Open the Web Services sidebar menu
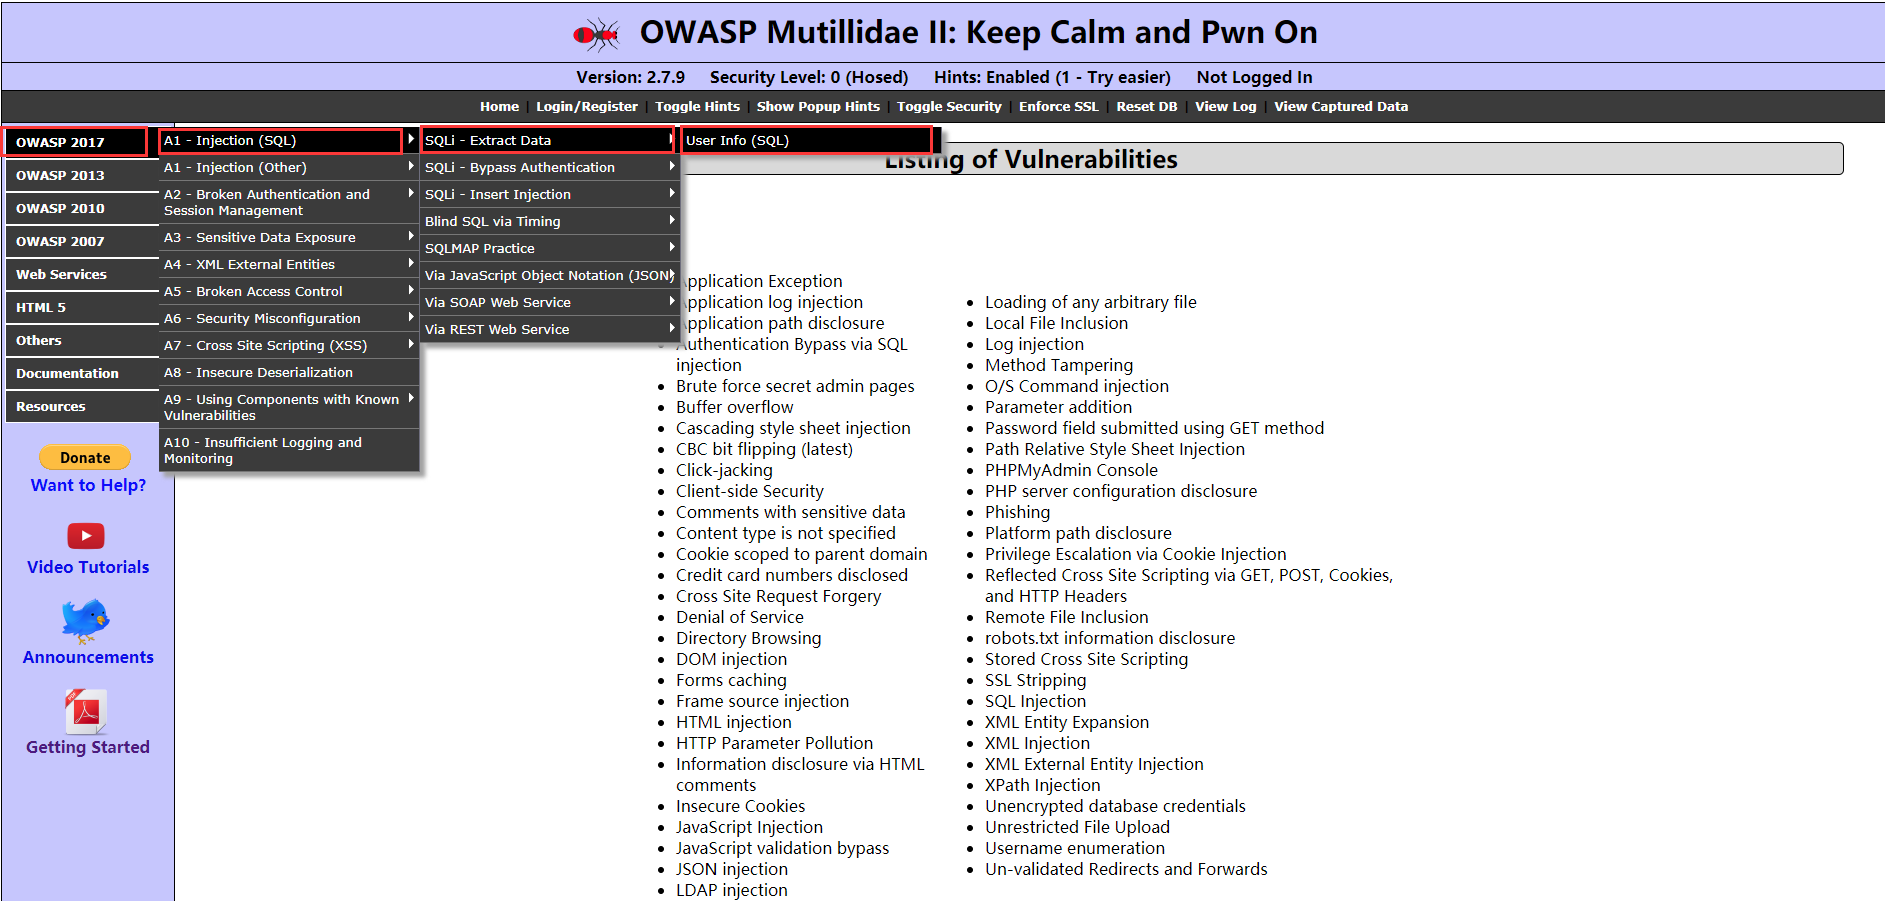The image size is (1885, 901). [x=82, y=274]
